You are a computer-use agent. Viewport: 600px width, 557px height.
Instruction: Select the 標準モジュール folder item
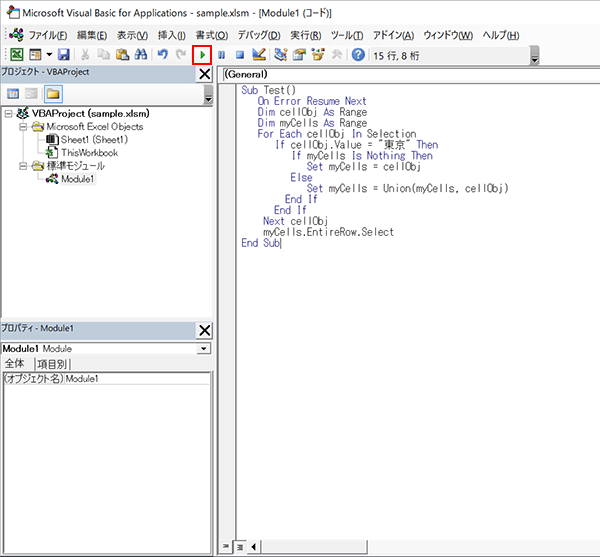(75, 166)
